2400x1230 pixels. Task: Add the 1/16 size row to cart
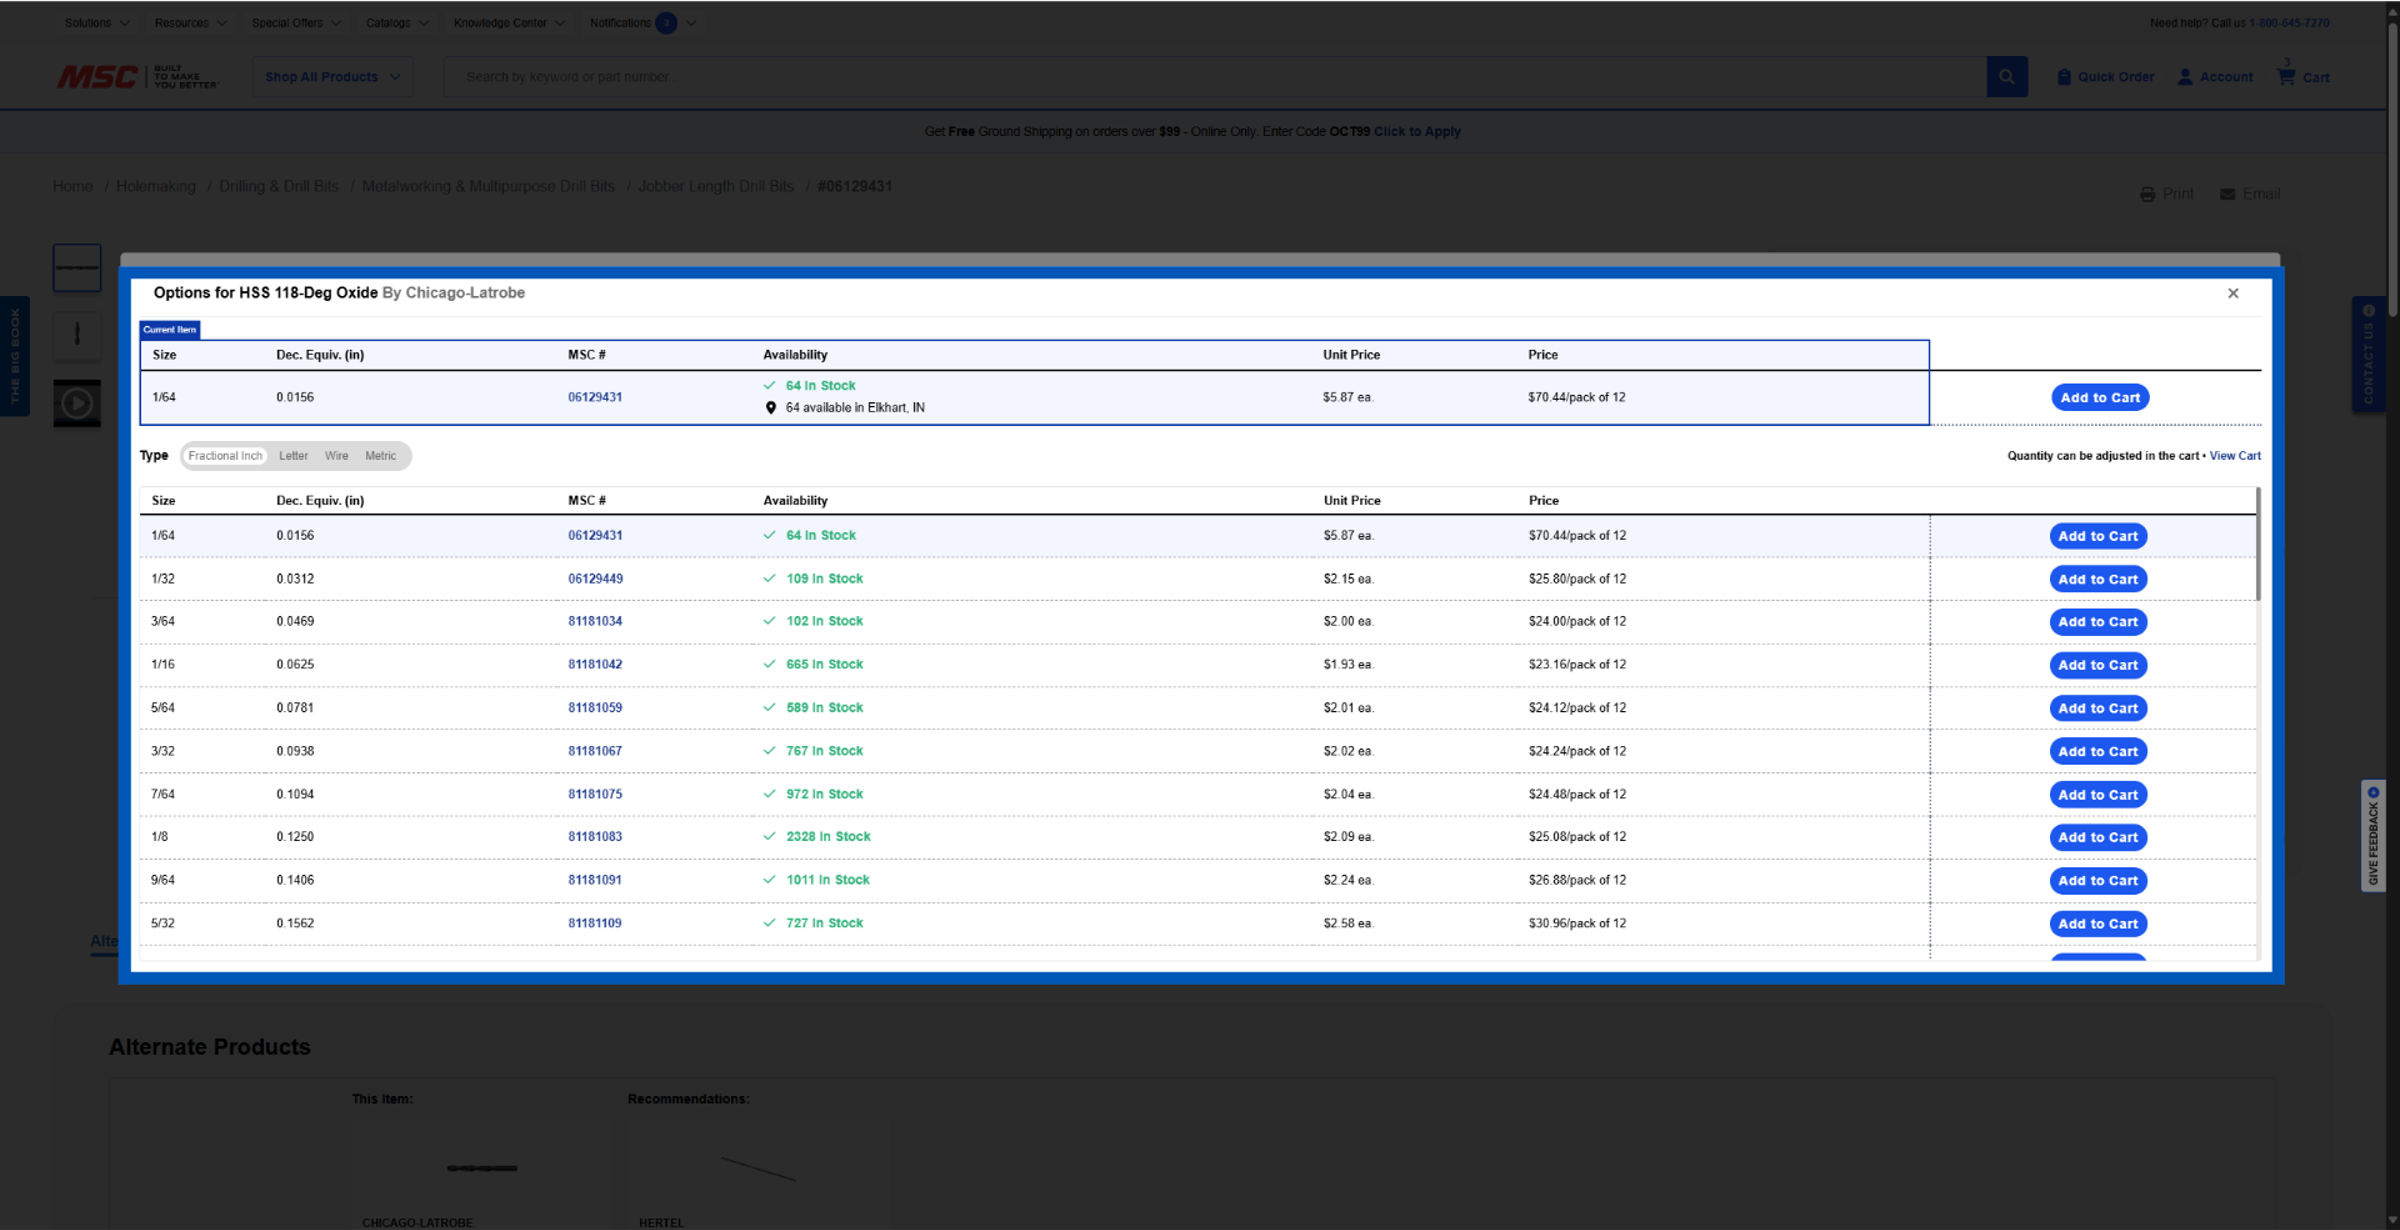(x=2098, y=665)
